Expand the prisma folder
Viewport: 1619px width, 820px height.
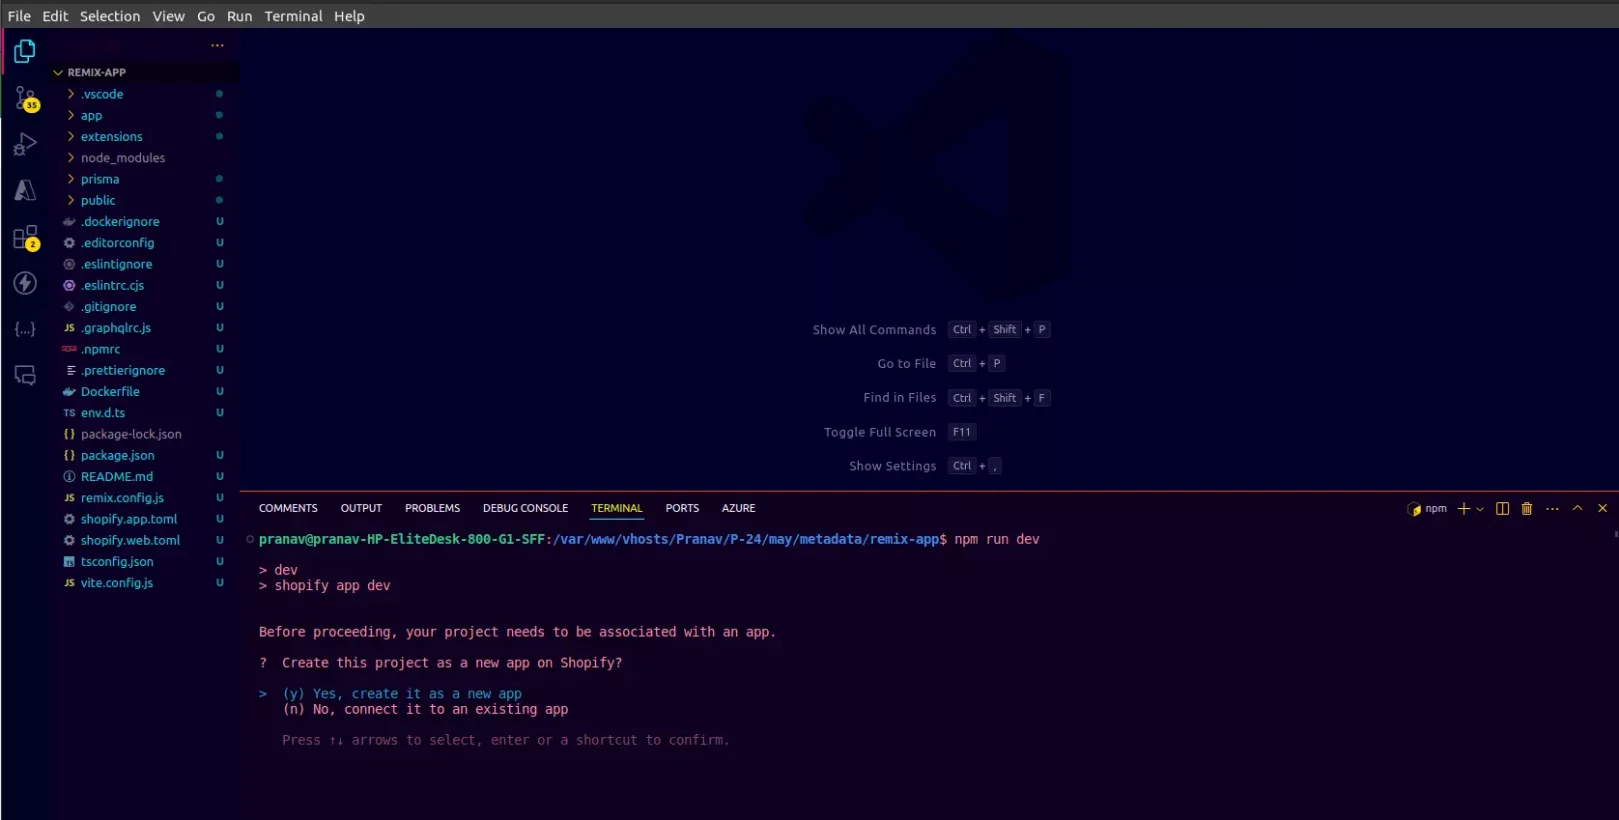pos(100,179)
